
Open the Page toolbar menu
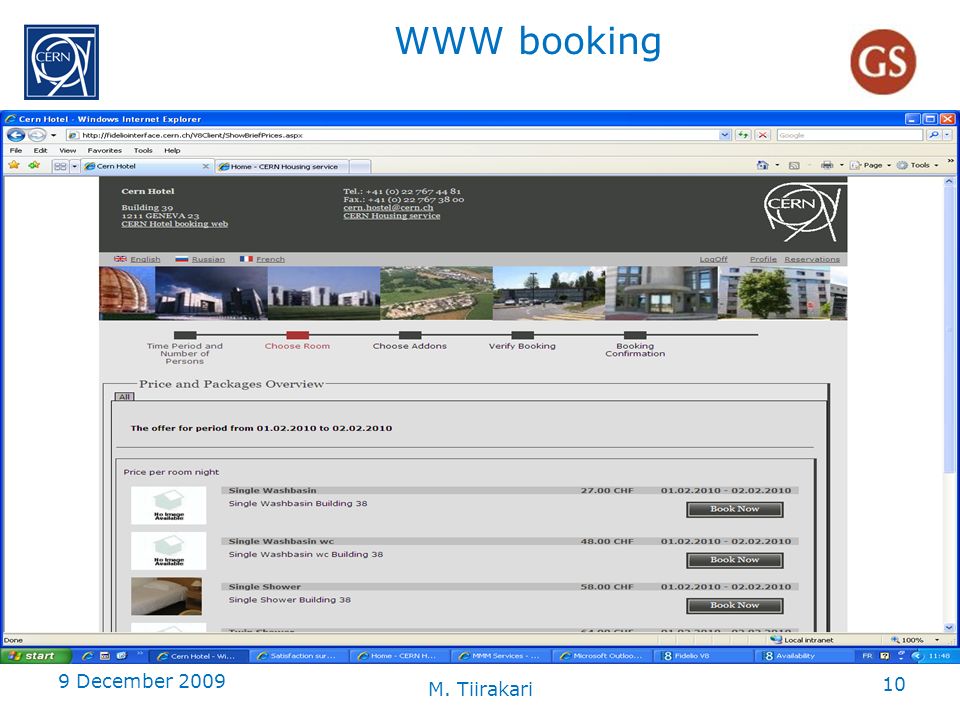[869, 165]
